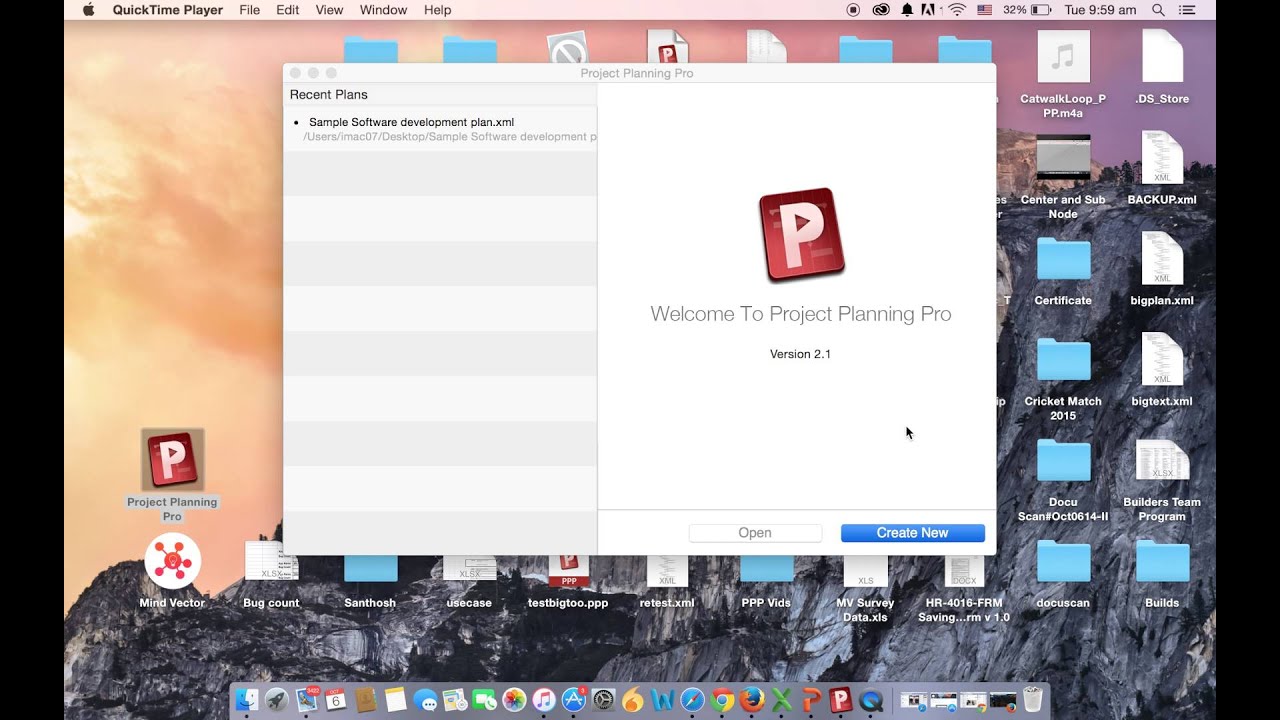Open Google Chrome in the dock
The height and width of the screenshot is (720, 1280).
(722, 700)
